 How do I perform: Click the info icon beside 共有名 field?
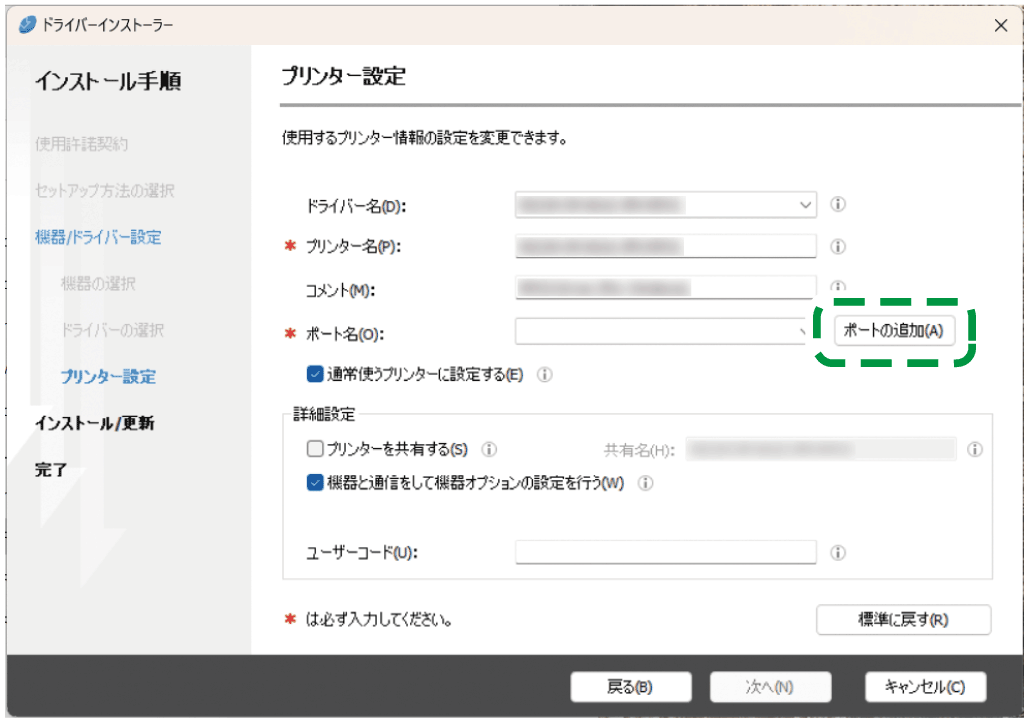975,449
